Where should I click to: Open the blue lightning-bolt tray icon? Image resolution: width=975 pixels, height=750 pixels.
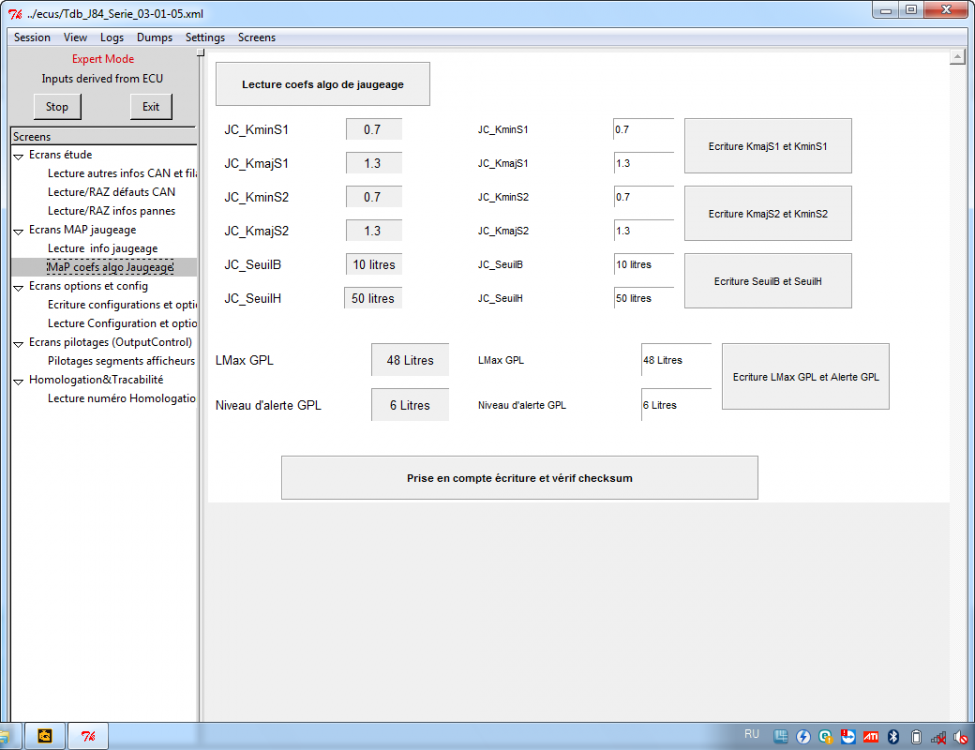point(803,737)
